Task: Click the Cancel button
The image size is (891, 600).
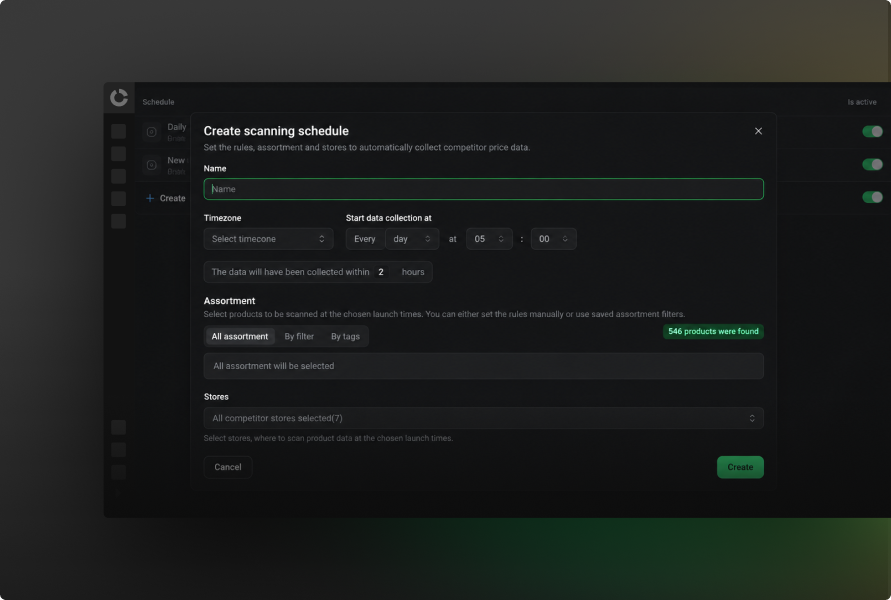Action: tap(228, 467)
